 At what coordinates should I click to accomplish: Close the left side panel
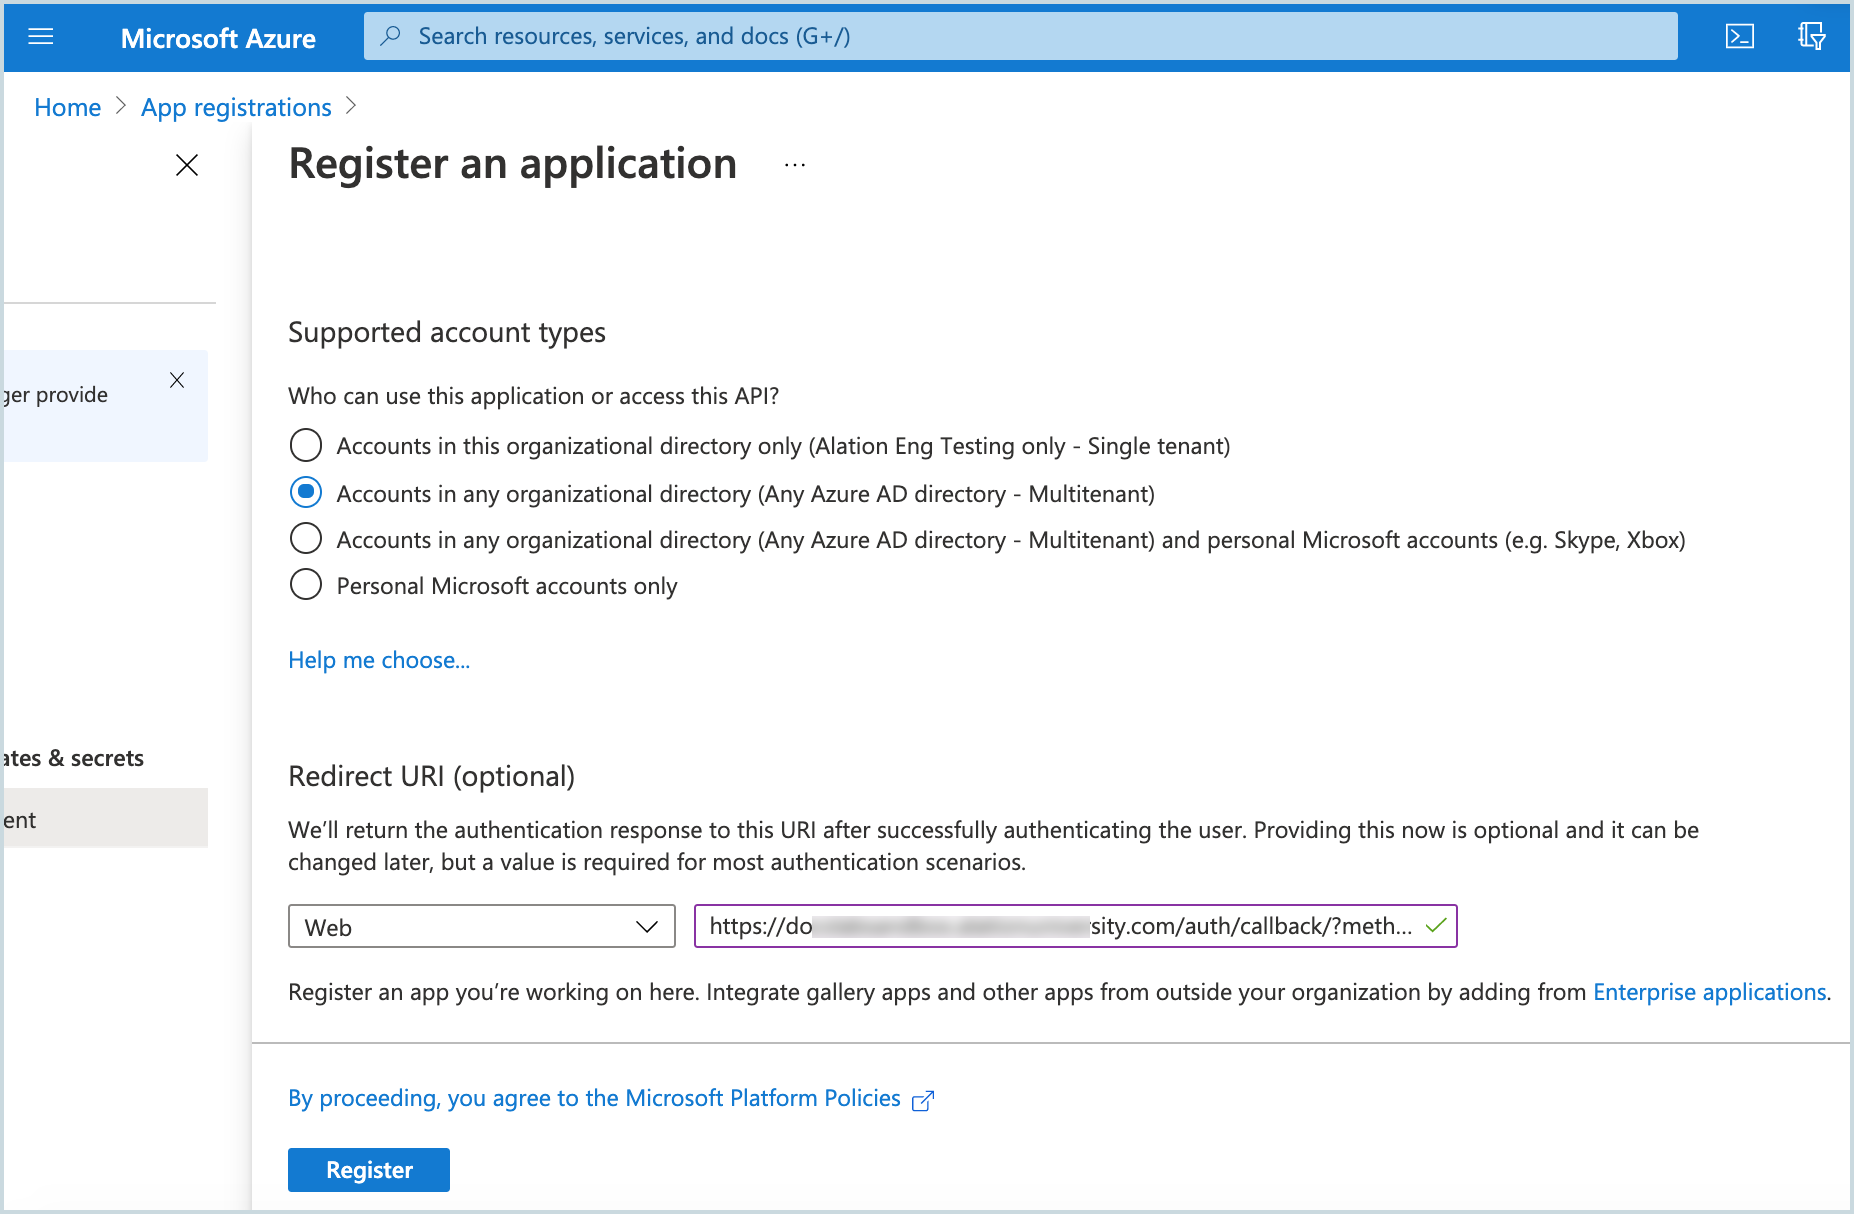[187, 165]
